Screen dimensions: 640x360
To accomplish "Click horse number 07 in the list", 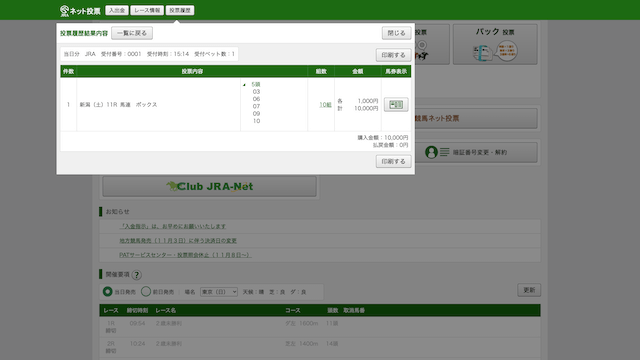I will point(256,107).
